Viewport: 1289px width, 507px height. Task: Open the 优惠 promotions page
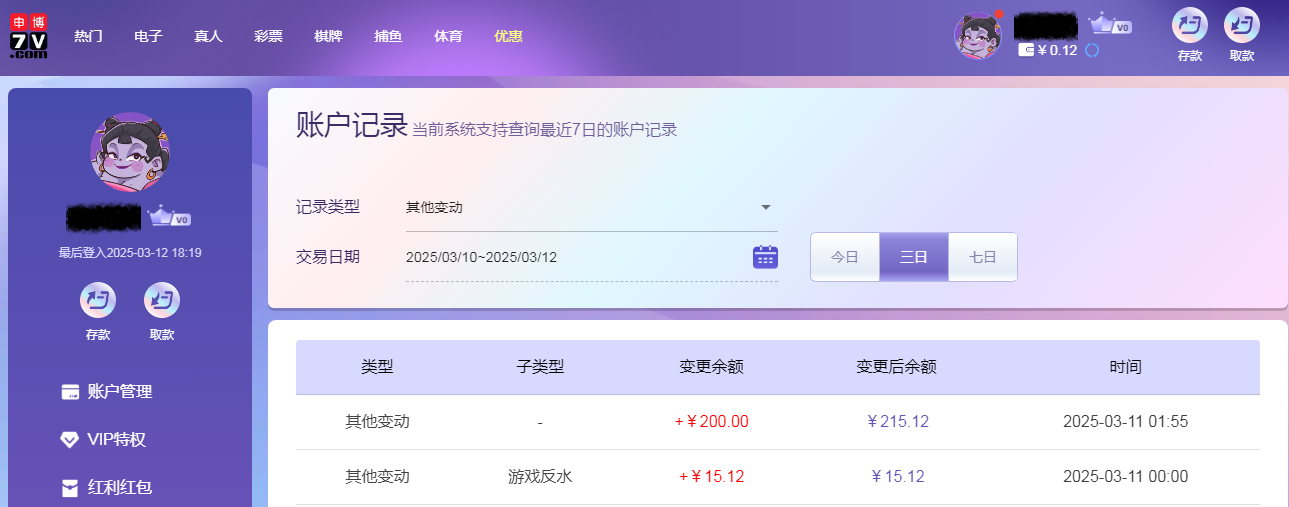[508, 36]
